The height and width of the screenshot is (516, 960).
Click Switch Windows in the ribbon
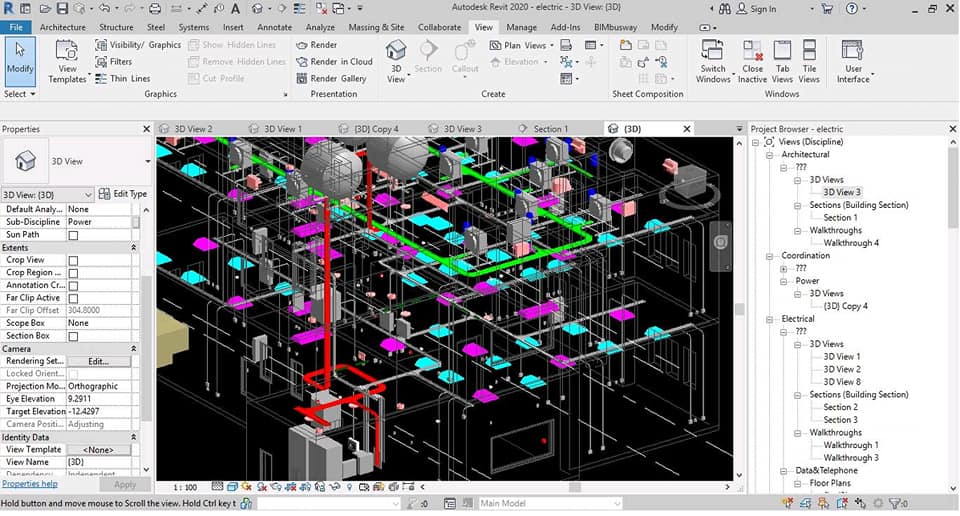pyautogui.click(x=713, y=61)
